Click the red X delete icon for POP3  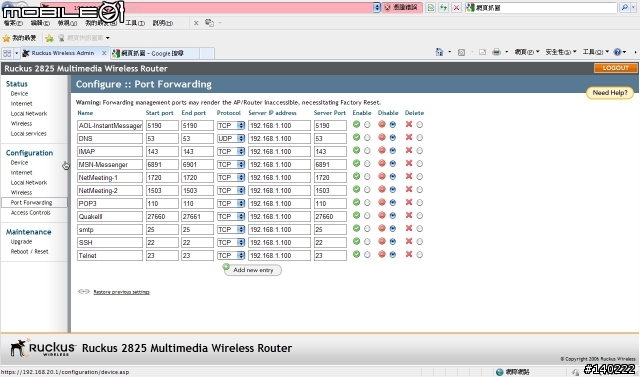click(x=409, y=202)
